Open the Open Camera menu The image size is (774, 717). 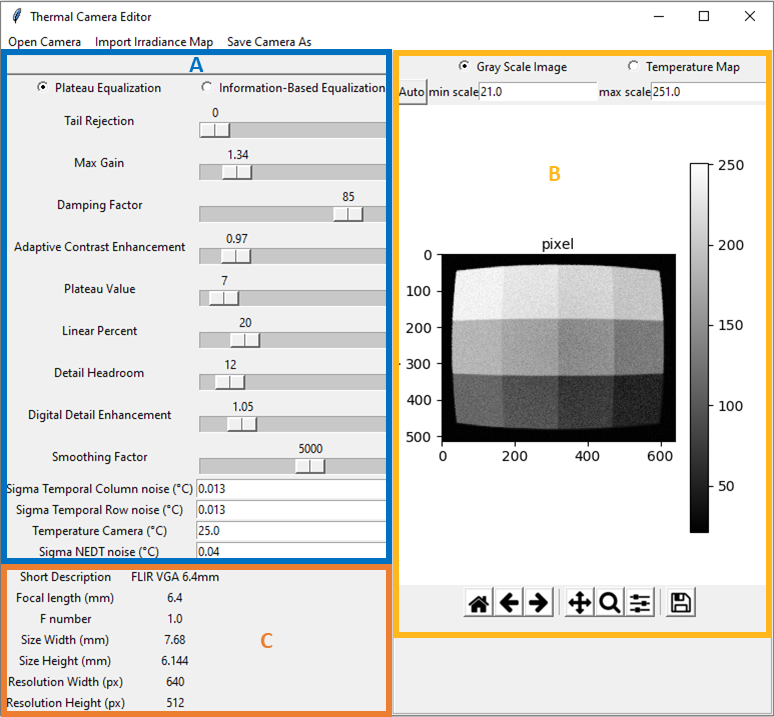(x=45, y=42)
